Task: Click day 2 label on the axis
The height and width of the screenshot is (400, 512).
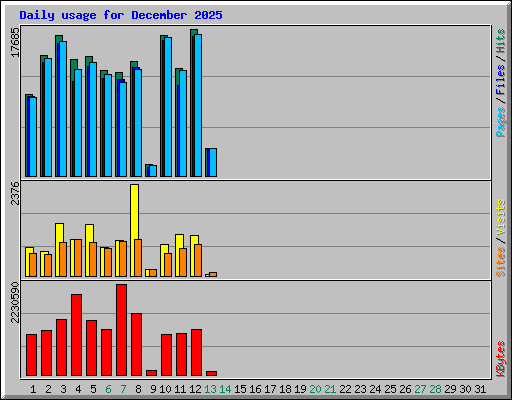Action: (48, 389)
